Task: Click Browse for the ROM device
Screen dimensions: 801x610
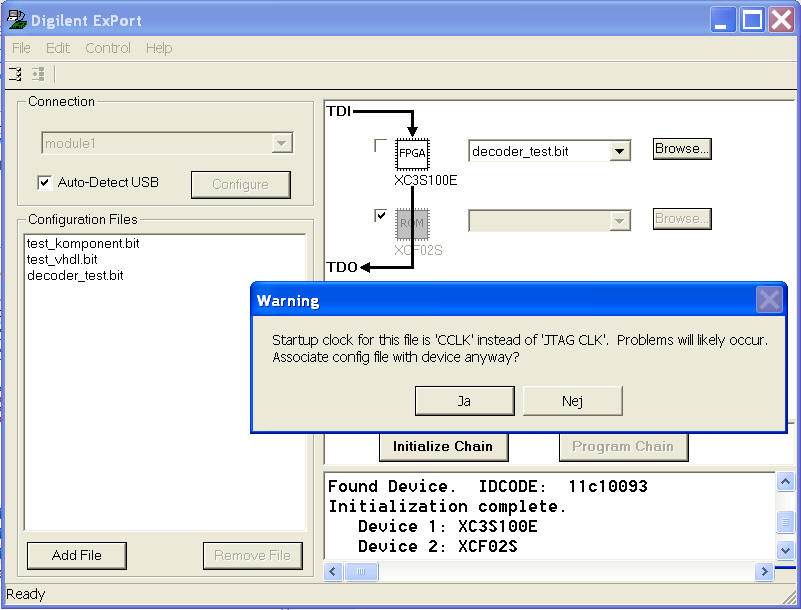Action: click(x=682, y=219)
